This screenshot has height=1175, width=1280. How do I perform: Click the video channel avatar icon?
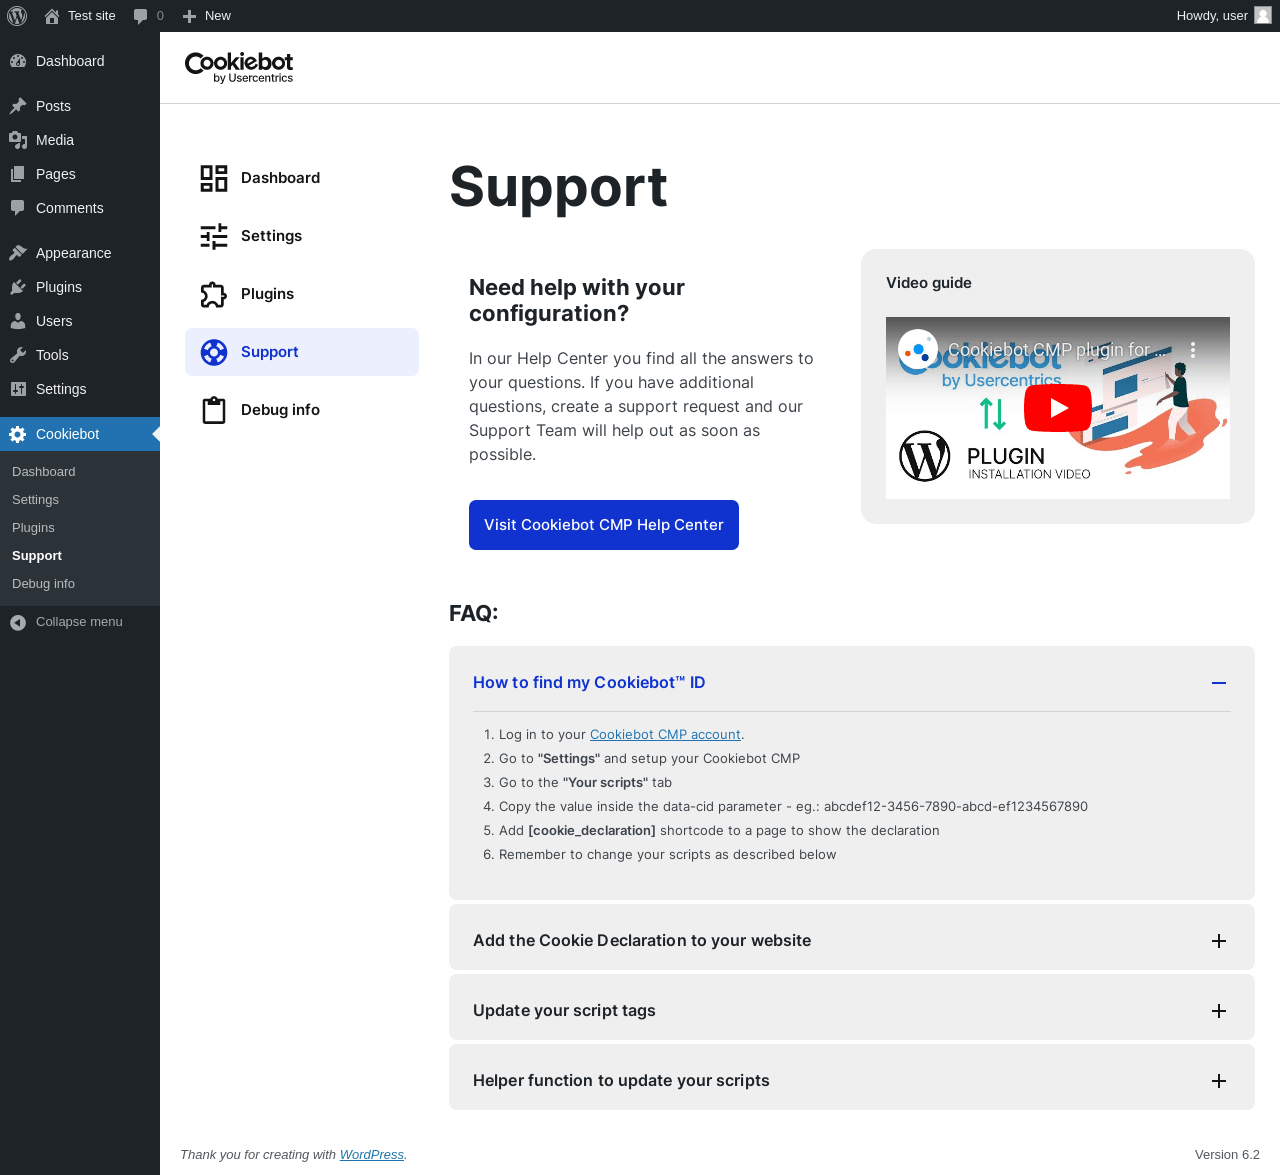click(x=918, y=350)
